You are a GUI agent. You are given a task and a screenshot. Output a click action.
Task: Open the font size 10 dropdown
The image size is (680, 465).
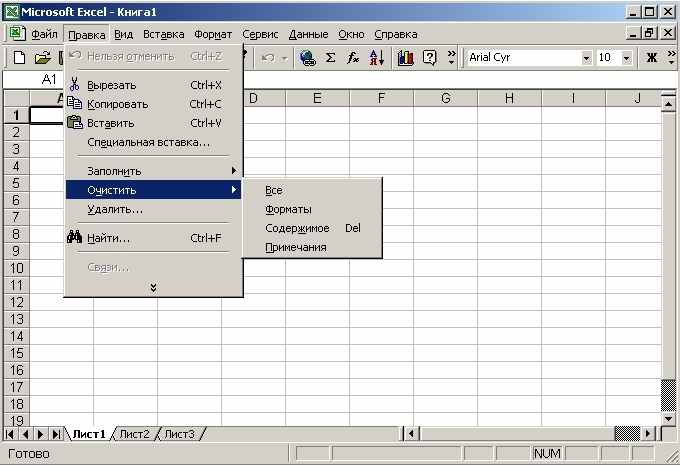click(626, 58)
